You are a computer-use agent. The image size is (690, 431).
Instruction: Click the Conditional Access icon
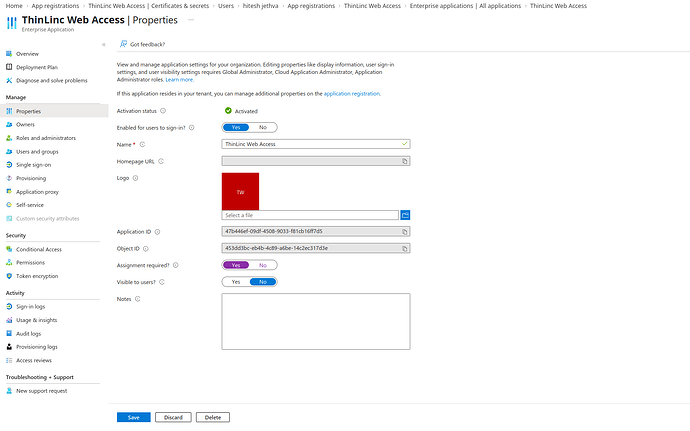point(9,249)
